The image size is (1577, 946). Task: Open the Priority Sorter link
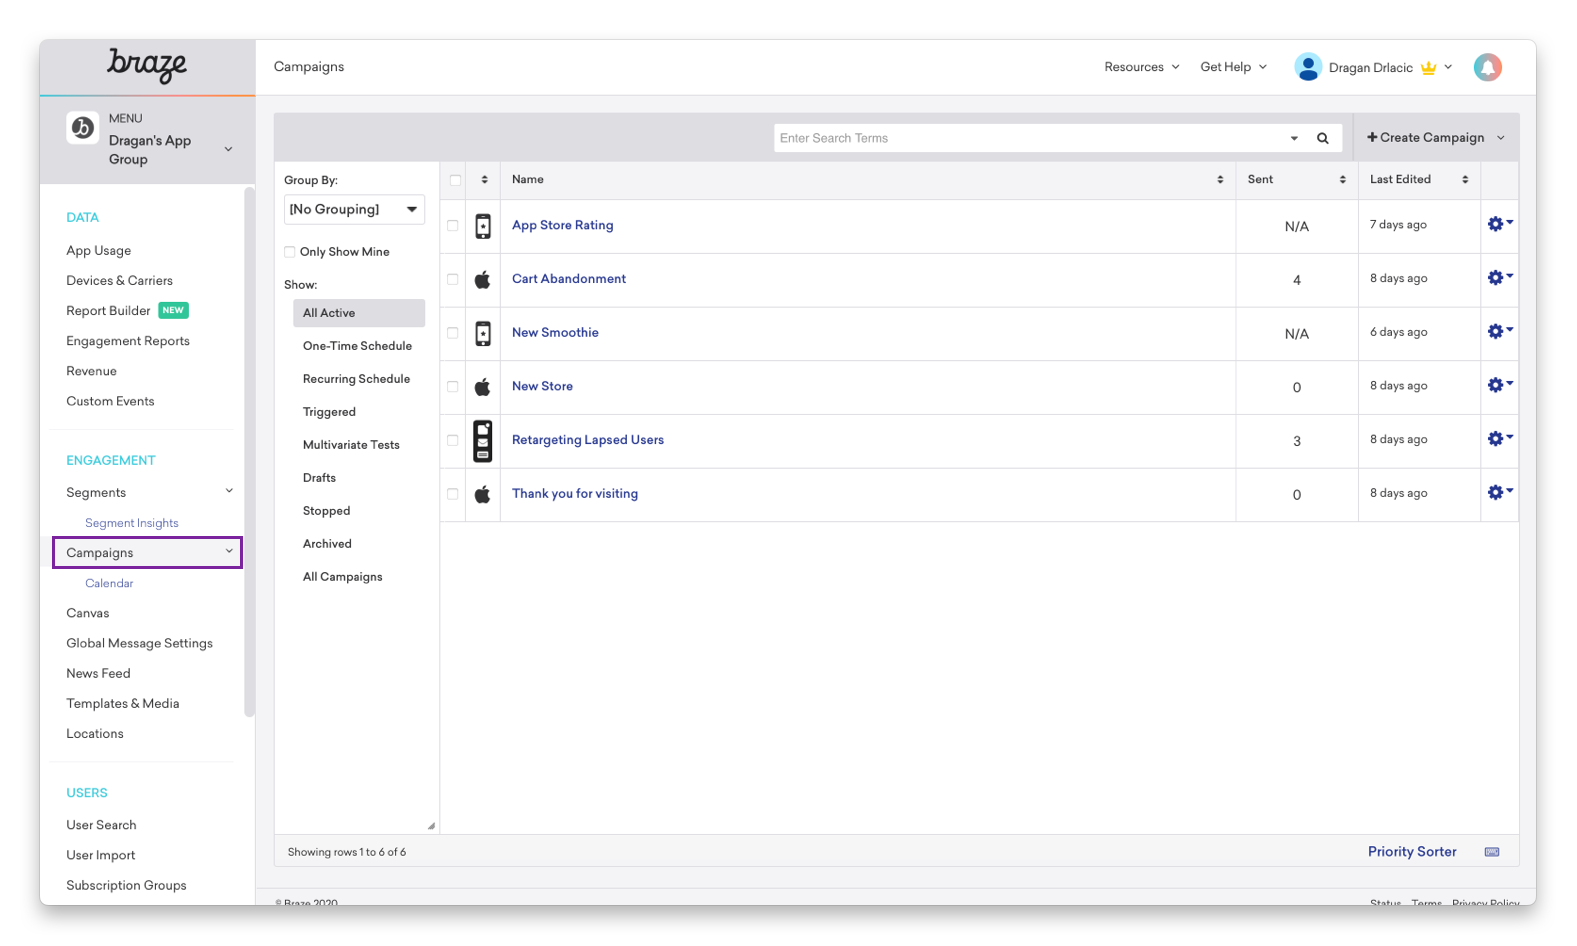click(x=1412, y=852)
